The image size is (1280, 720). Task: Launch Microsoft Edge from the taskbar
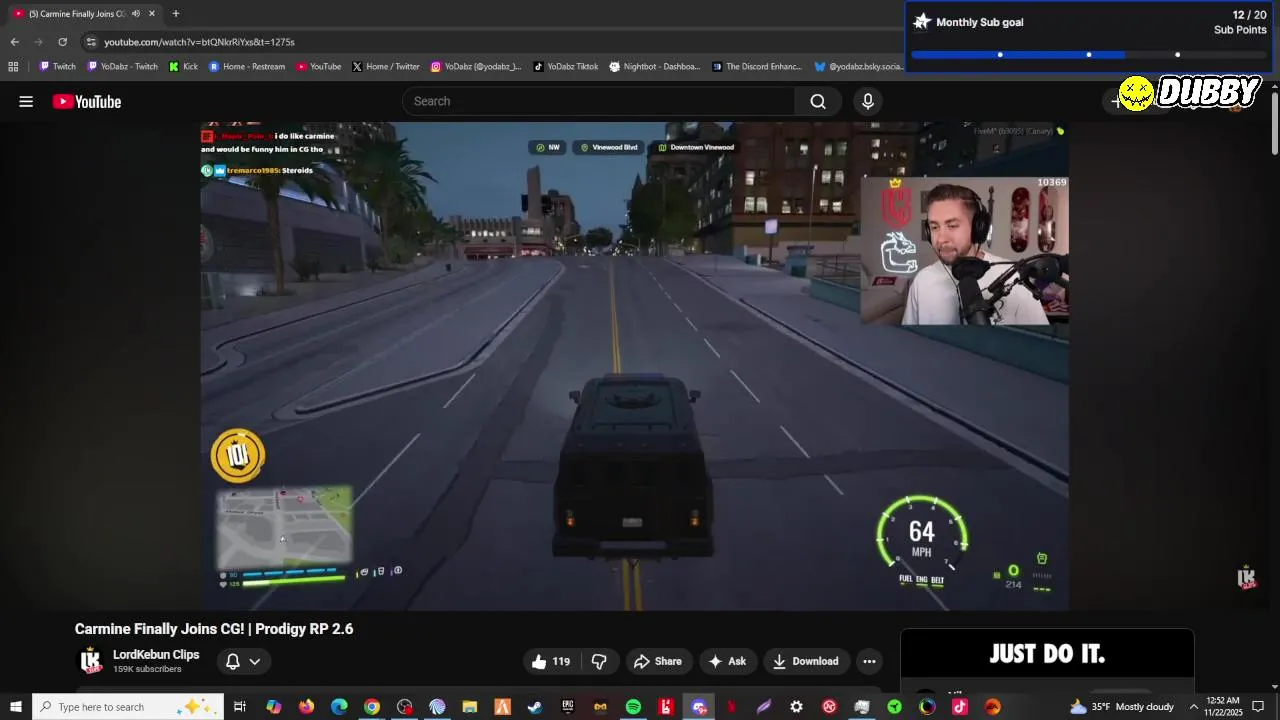tap(339, 707)
